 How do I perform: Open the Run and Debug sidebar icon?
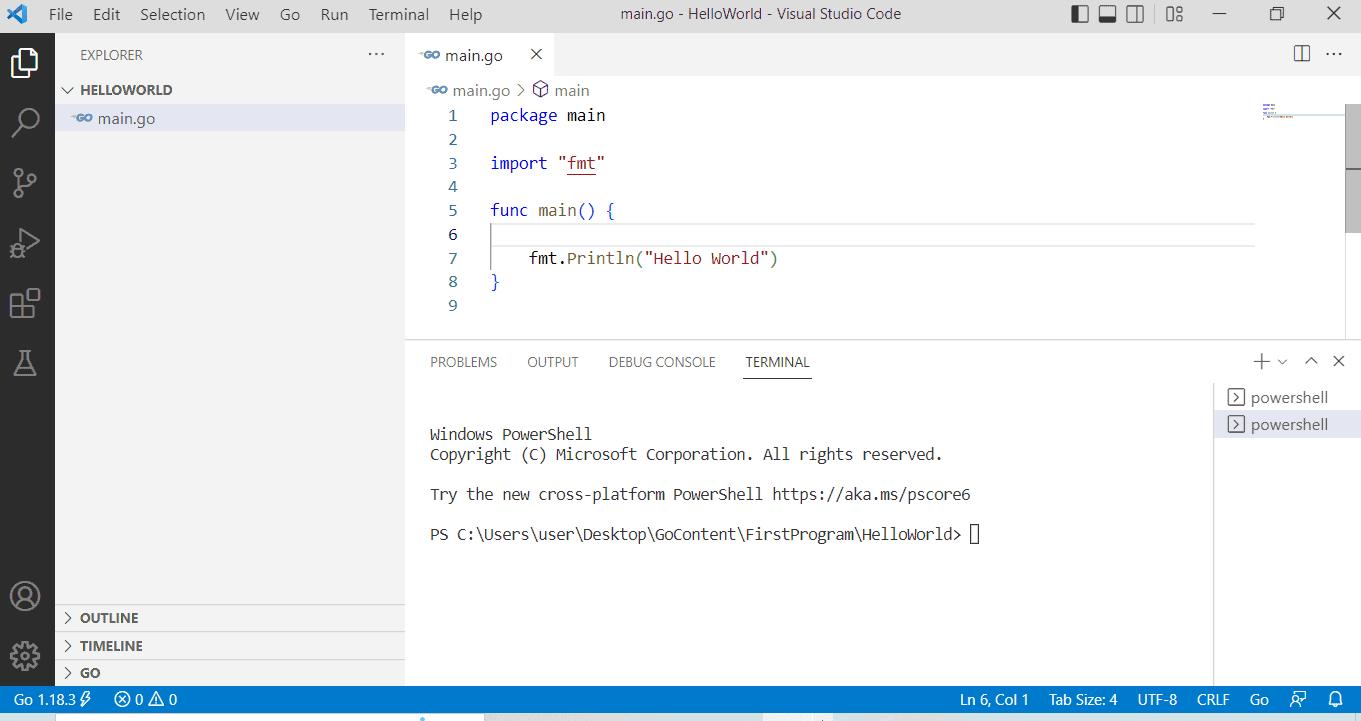point(24,242)
